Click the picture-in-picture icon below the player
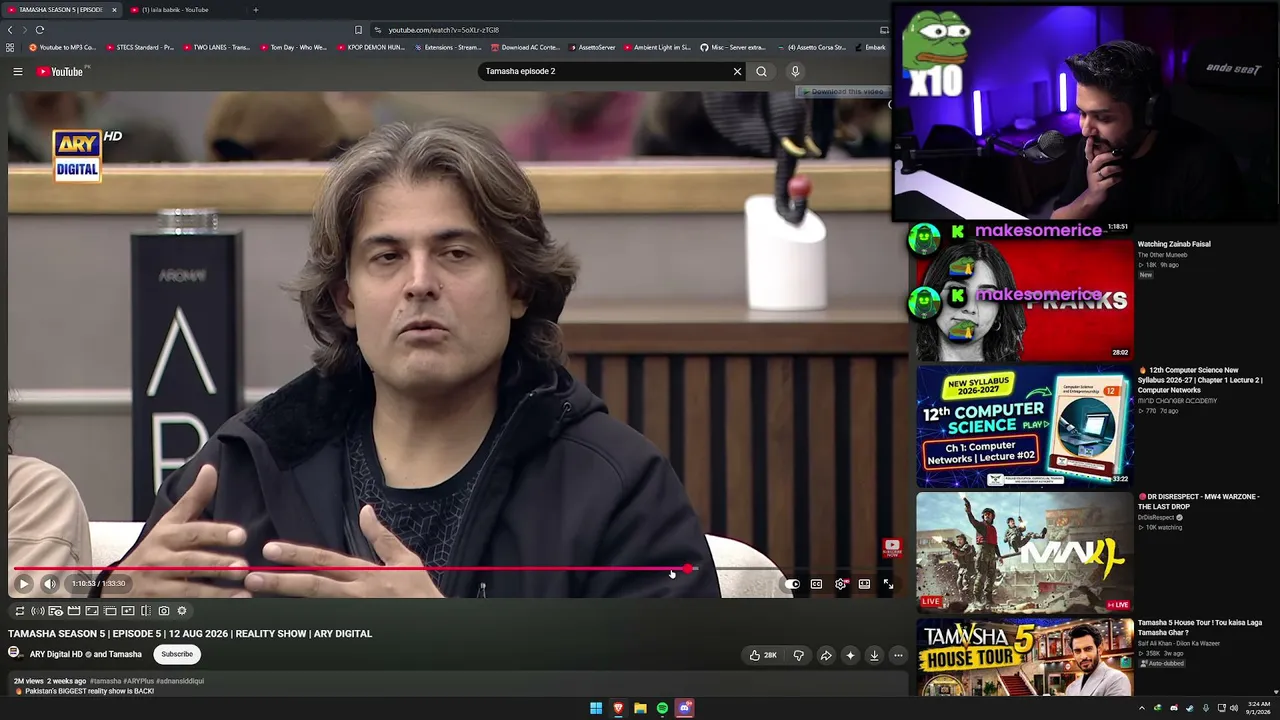1280x720 pixels. tap(92, 611)
